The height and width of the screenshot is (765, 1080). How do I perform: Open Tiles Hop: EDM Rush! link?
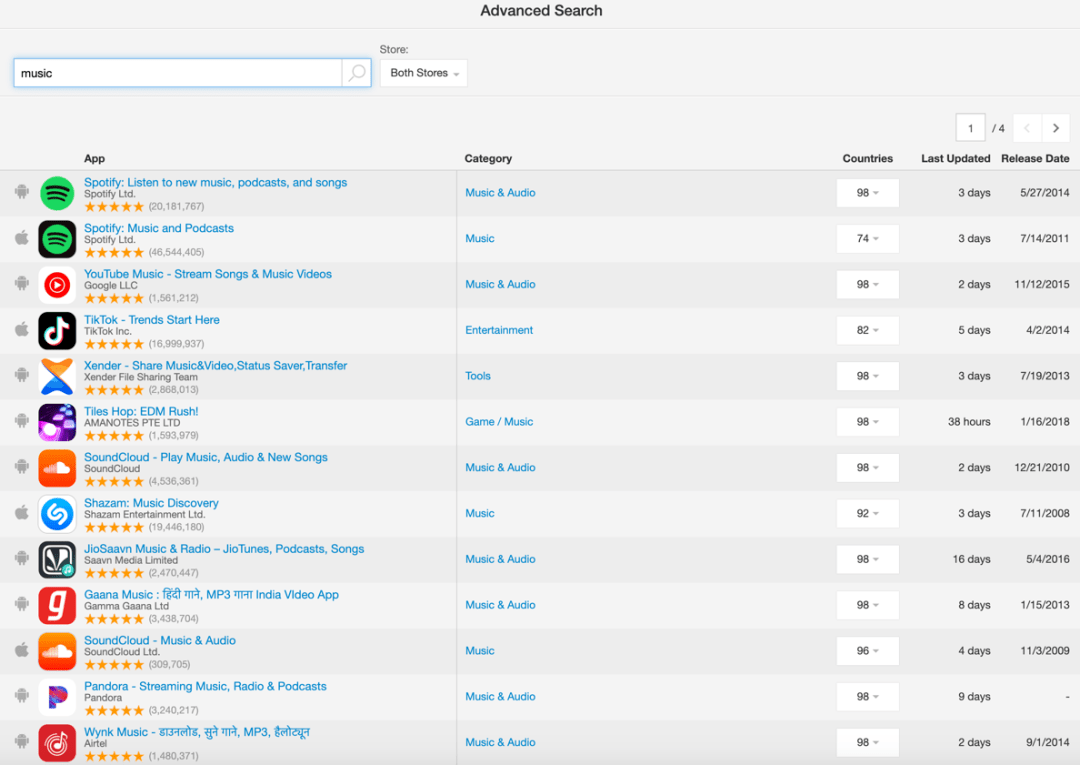[x=141, y=411]
